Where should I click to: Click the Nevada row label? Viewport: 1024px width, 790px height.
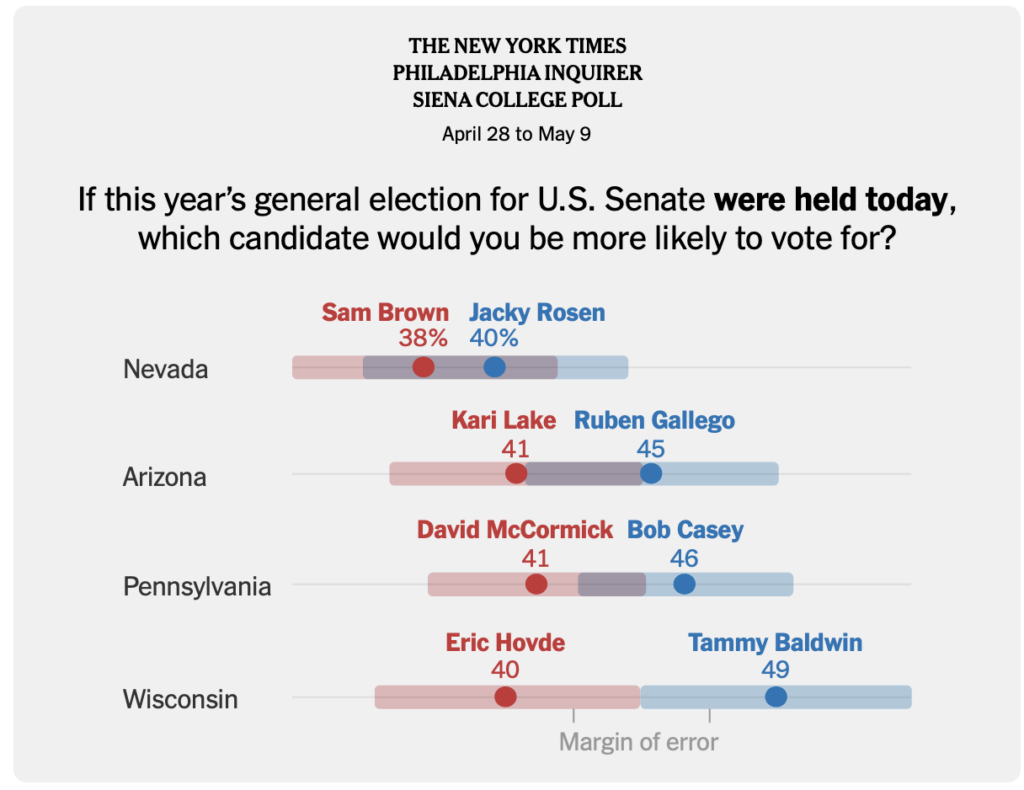[x=165, y=369]
